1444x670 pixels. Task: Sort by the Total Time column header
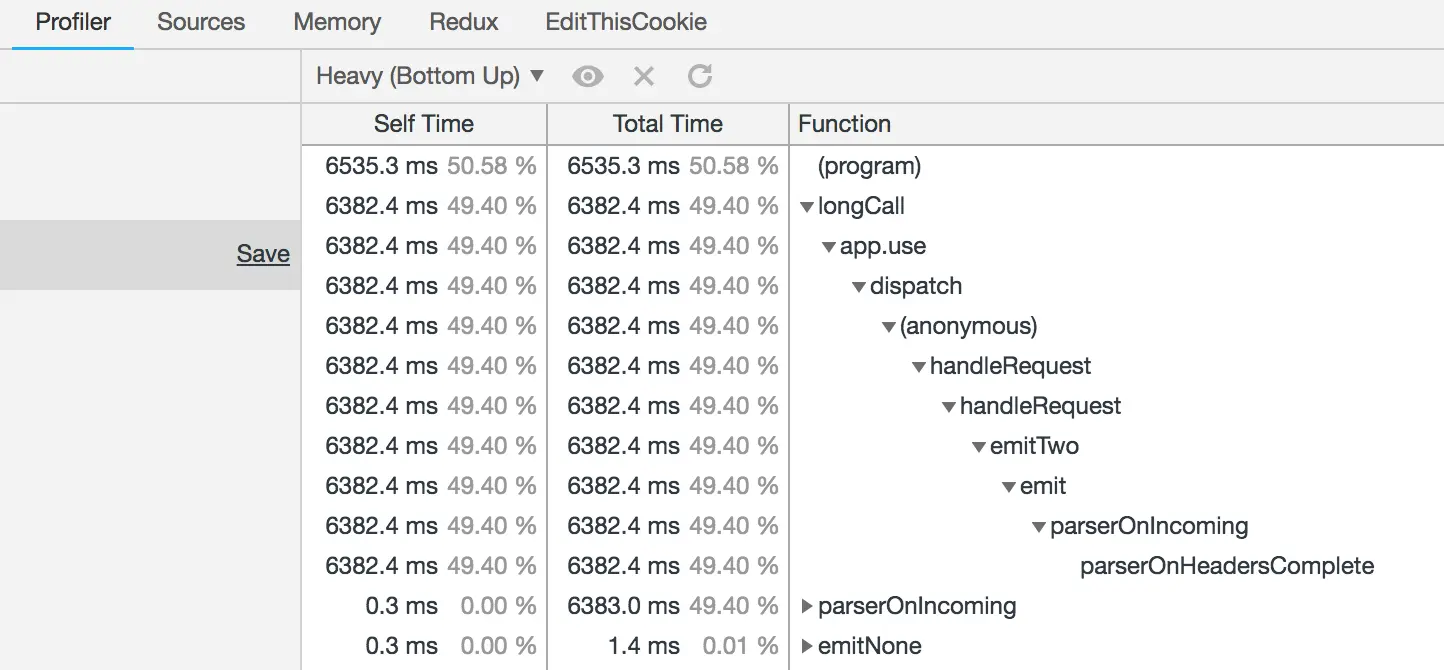coord(667,124)
